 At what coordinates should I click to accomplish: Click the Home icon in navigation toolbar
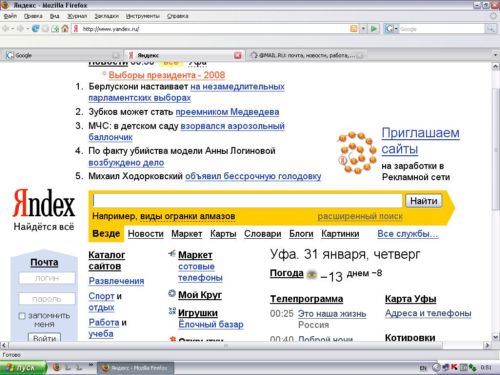pos(65,29)
